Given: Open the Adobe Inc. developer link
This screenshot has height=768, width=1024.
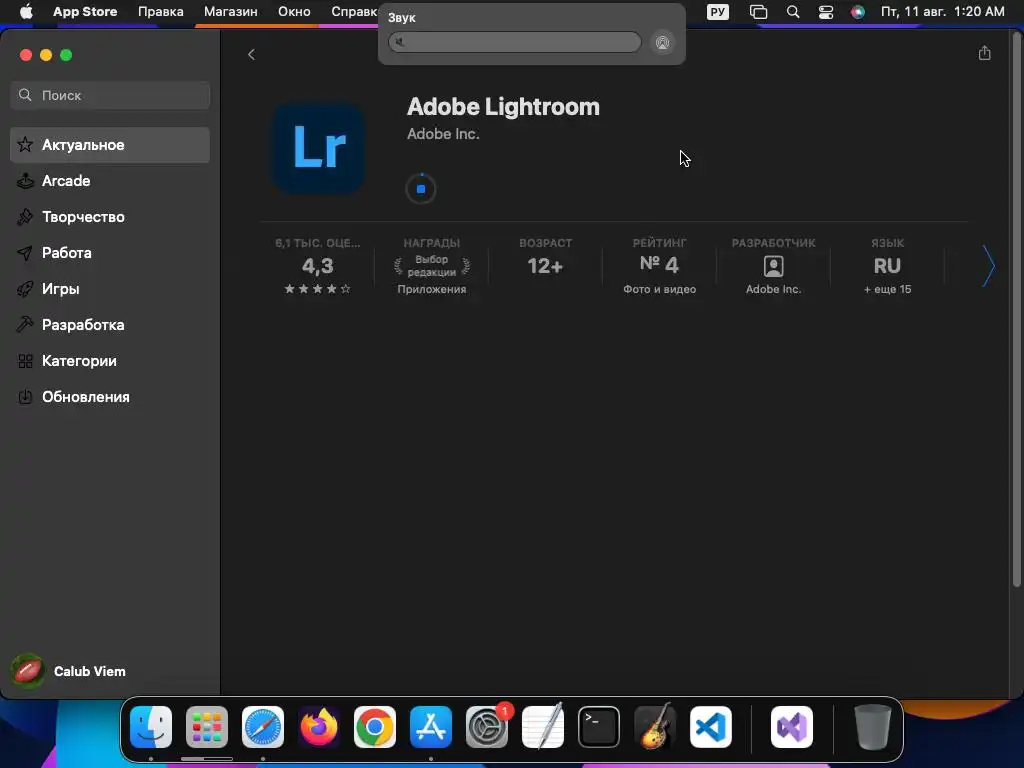Looking at the screenshot, I should [x=443, y=134].
